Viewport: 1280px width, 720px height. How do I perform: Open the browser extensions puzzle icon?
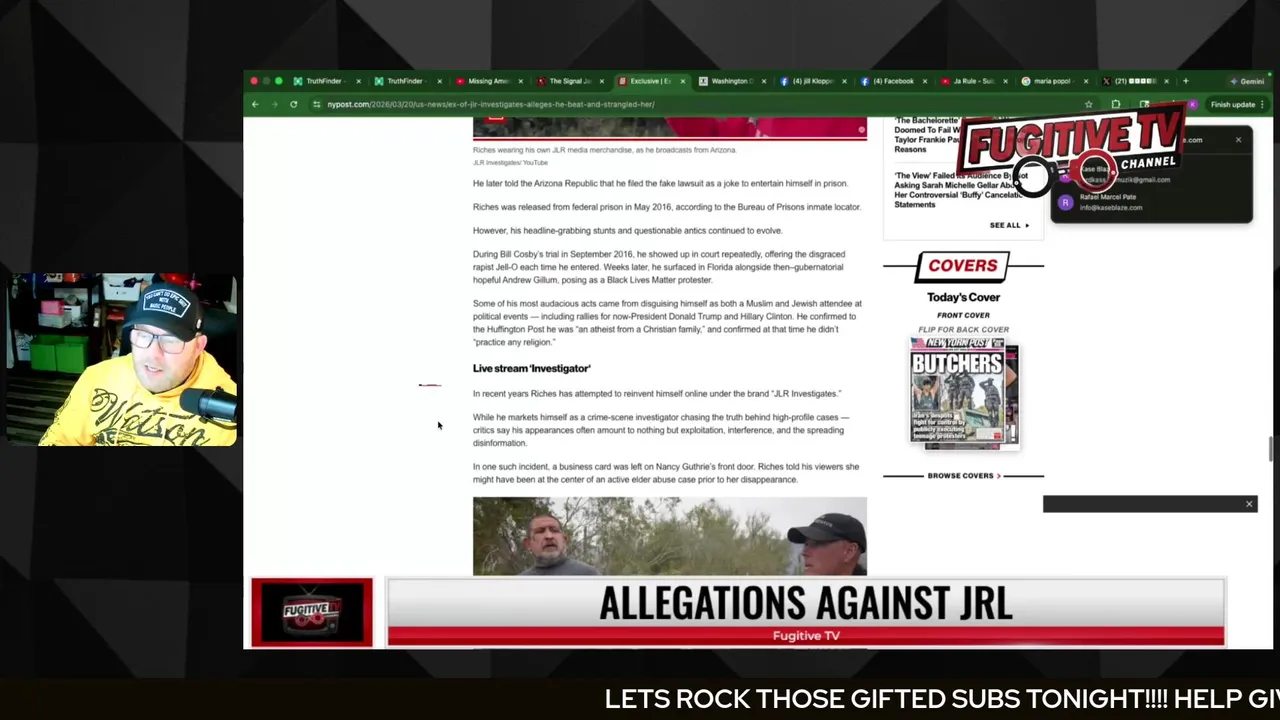coord(1116,104)
